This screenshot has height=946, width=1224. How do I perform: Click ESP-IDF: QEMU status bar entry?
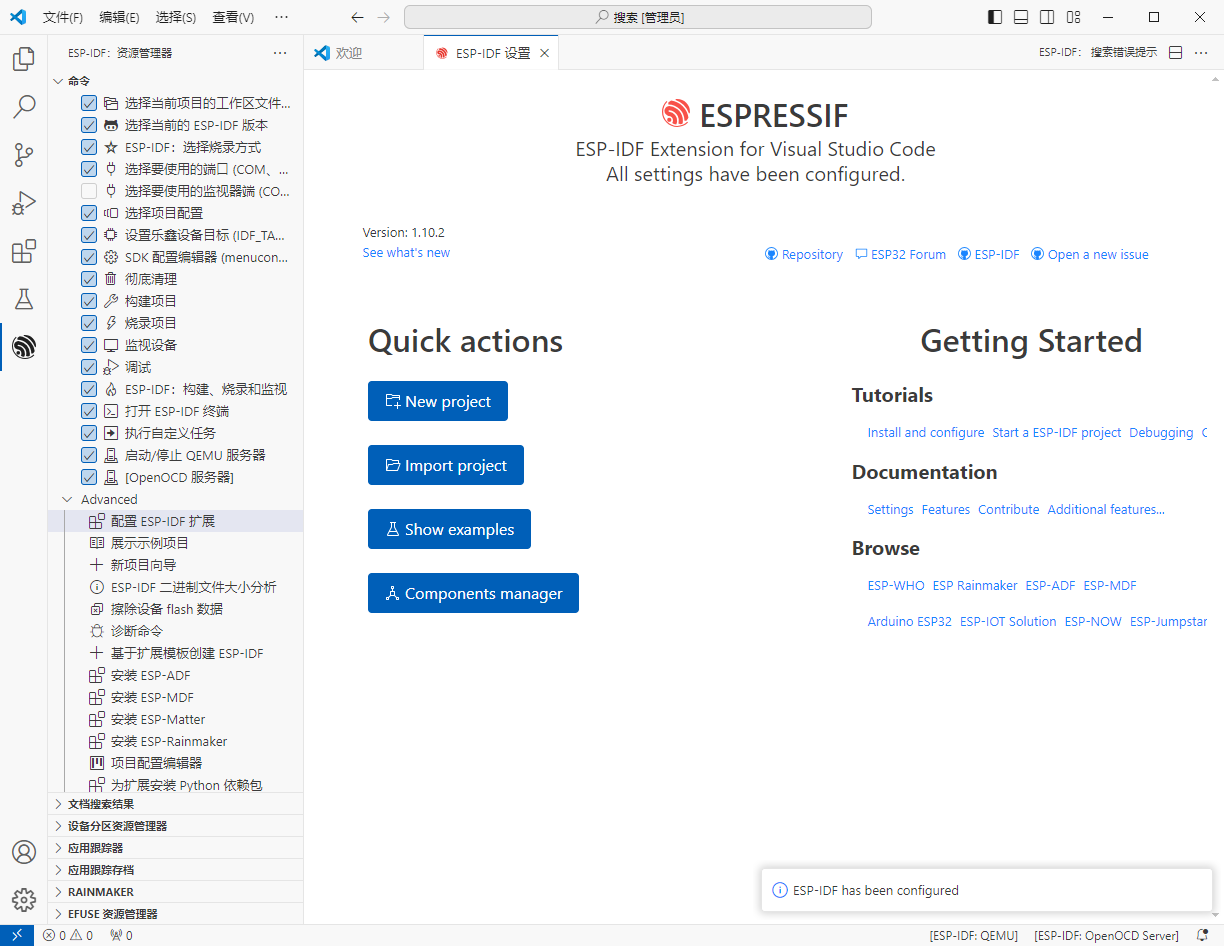(973, 936)
